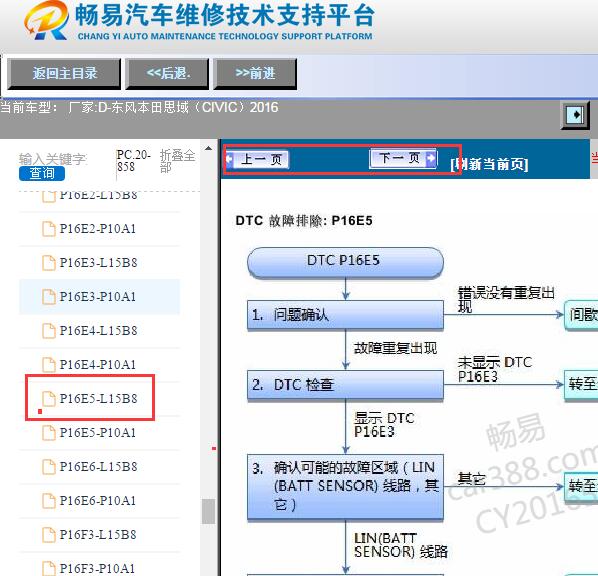Open tree item P16F3-L15B8
The image size is (598, 576).
pos(99,534)
